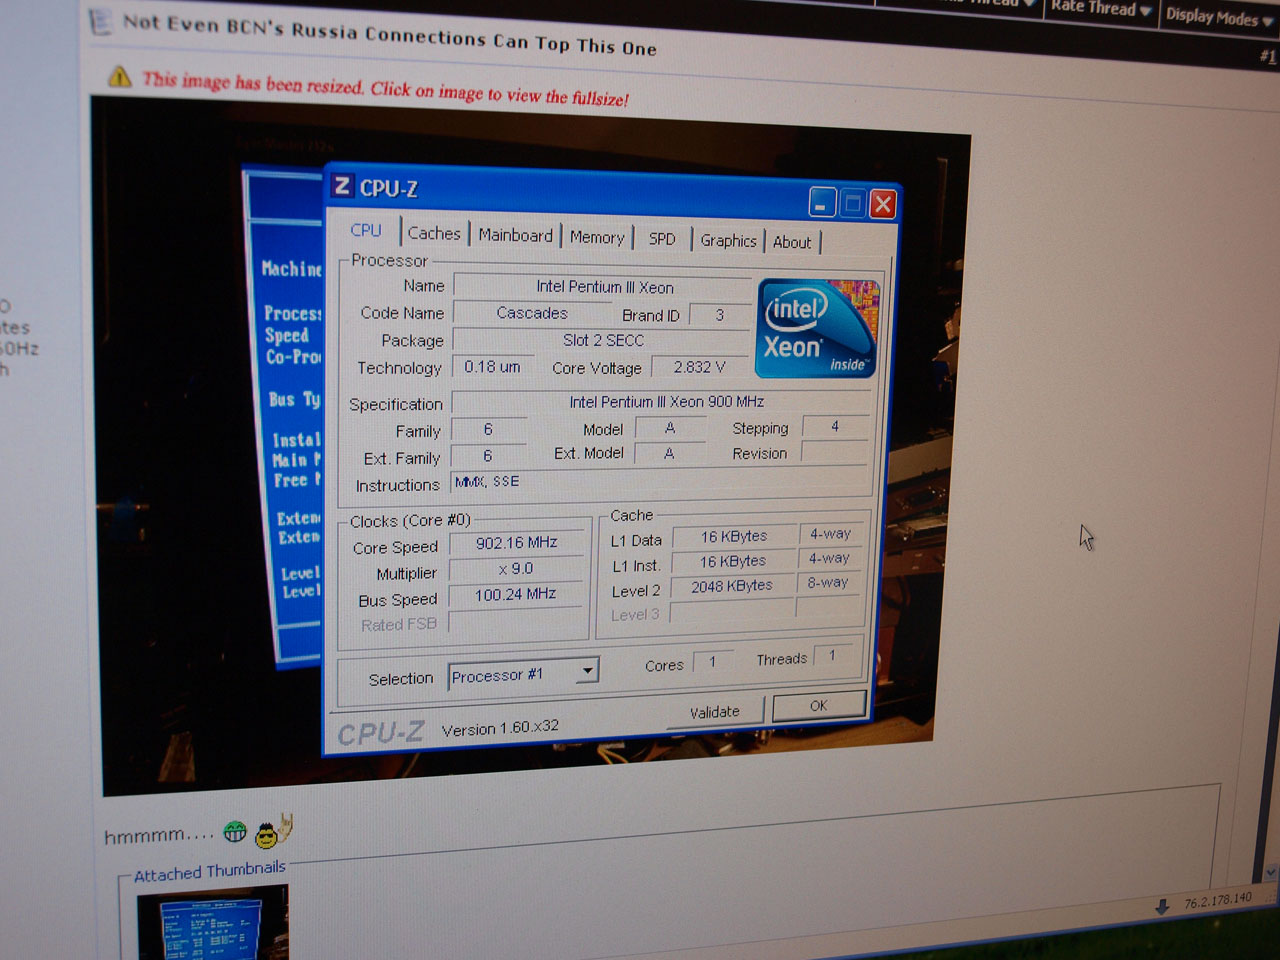Viewport: 1280px width, 960px height.
Task: Open the Mainboard tab
Action: click(515, 235)
